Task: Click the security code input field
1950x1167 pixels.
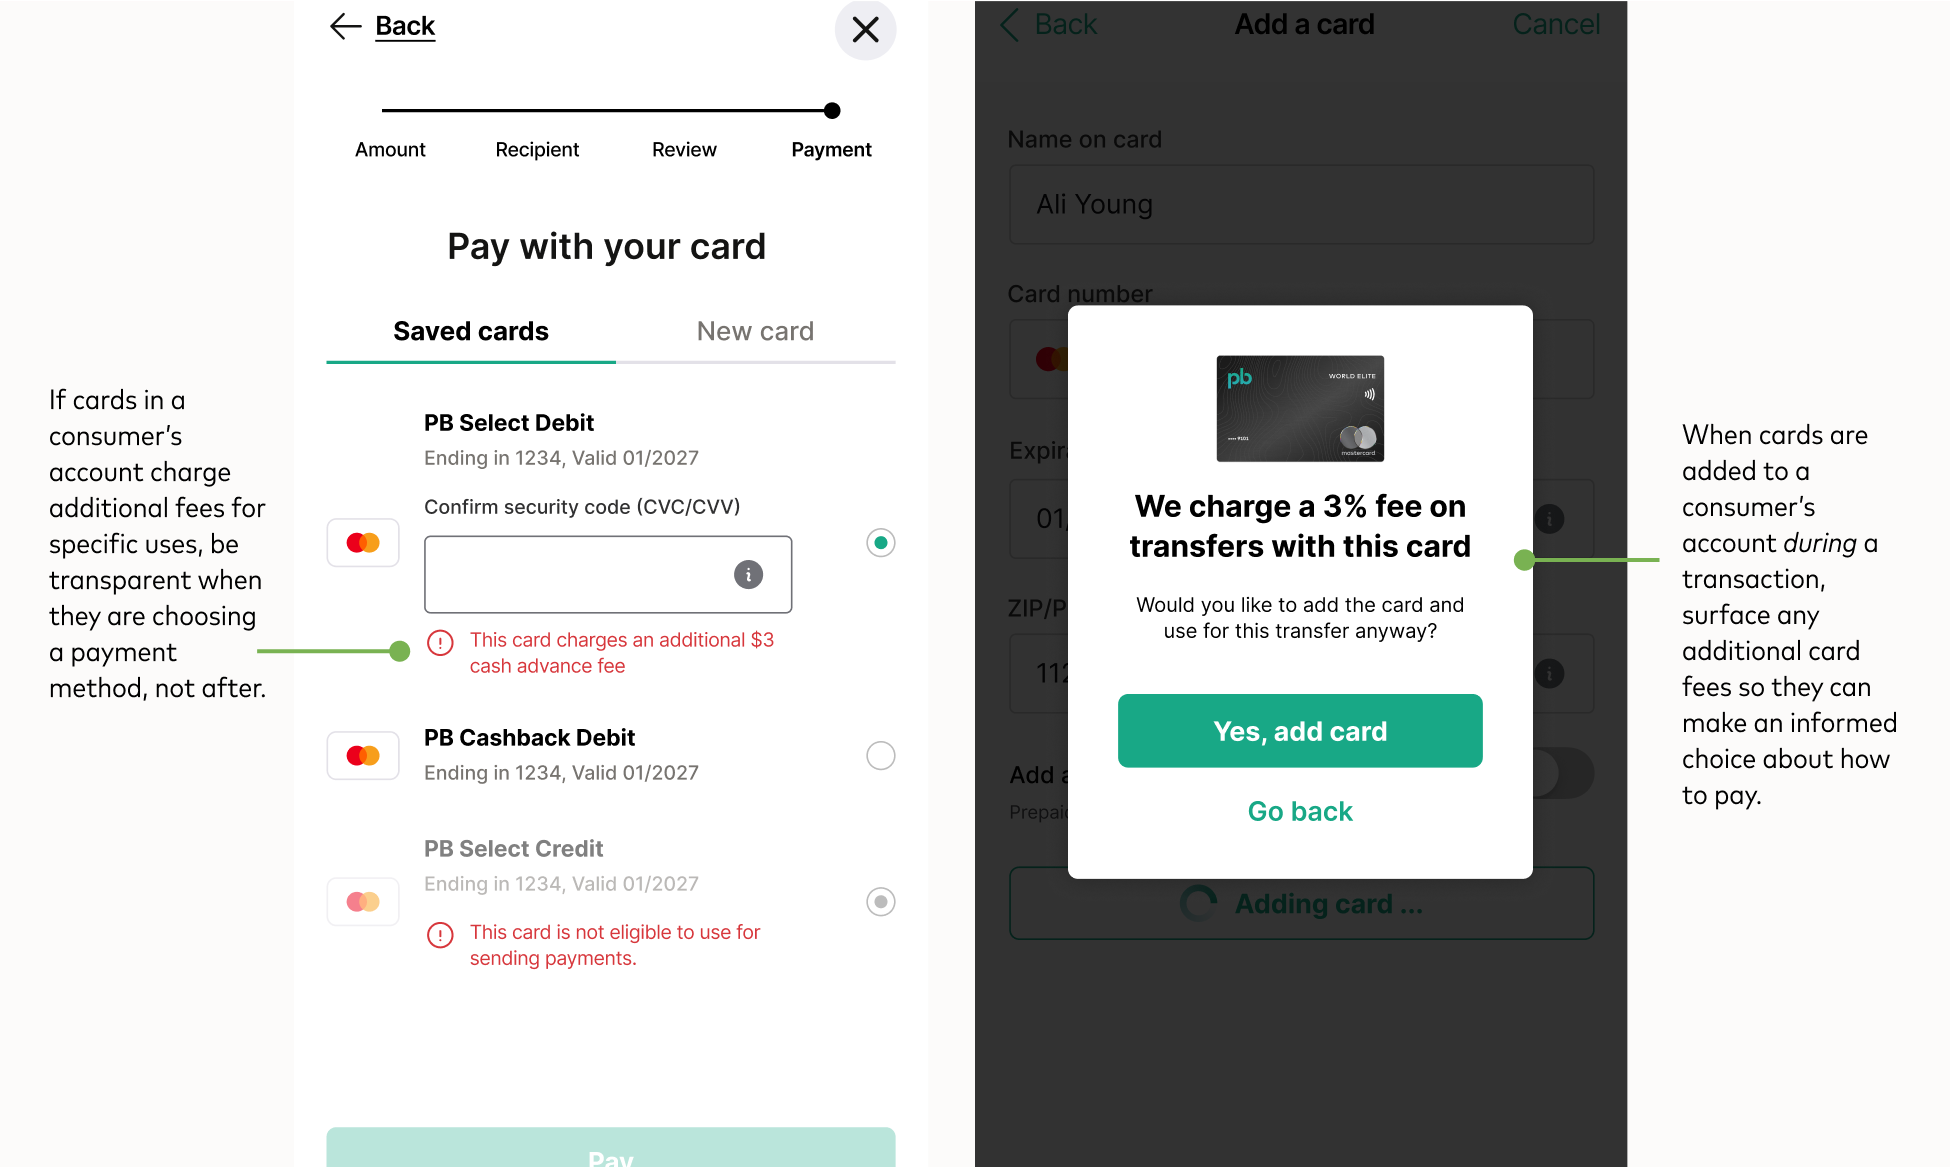Action: tap(608, 574)
